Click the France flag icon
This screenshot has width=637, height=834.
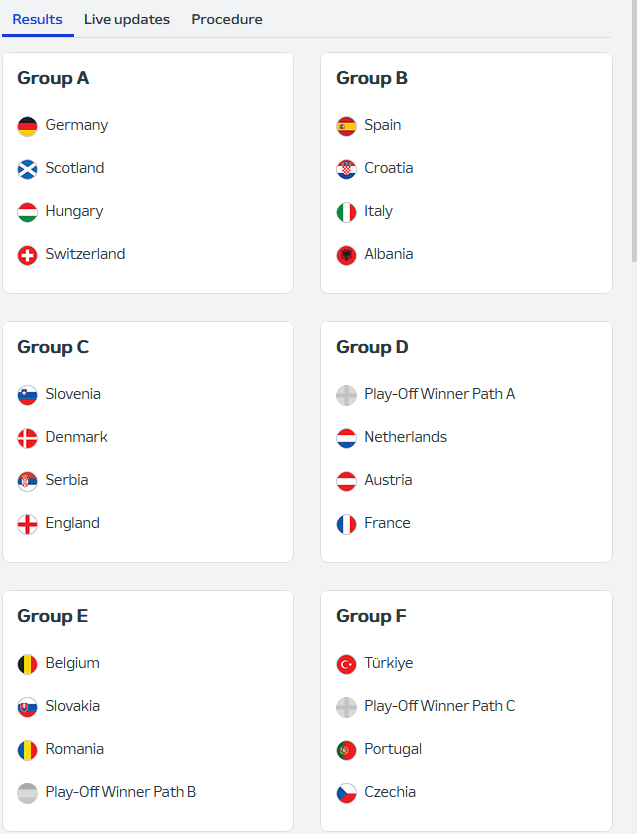click(x=346, y=522)
